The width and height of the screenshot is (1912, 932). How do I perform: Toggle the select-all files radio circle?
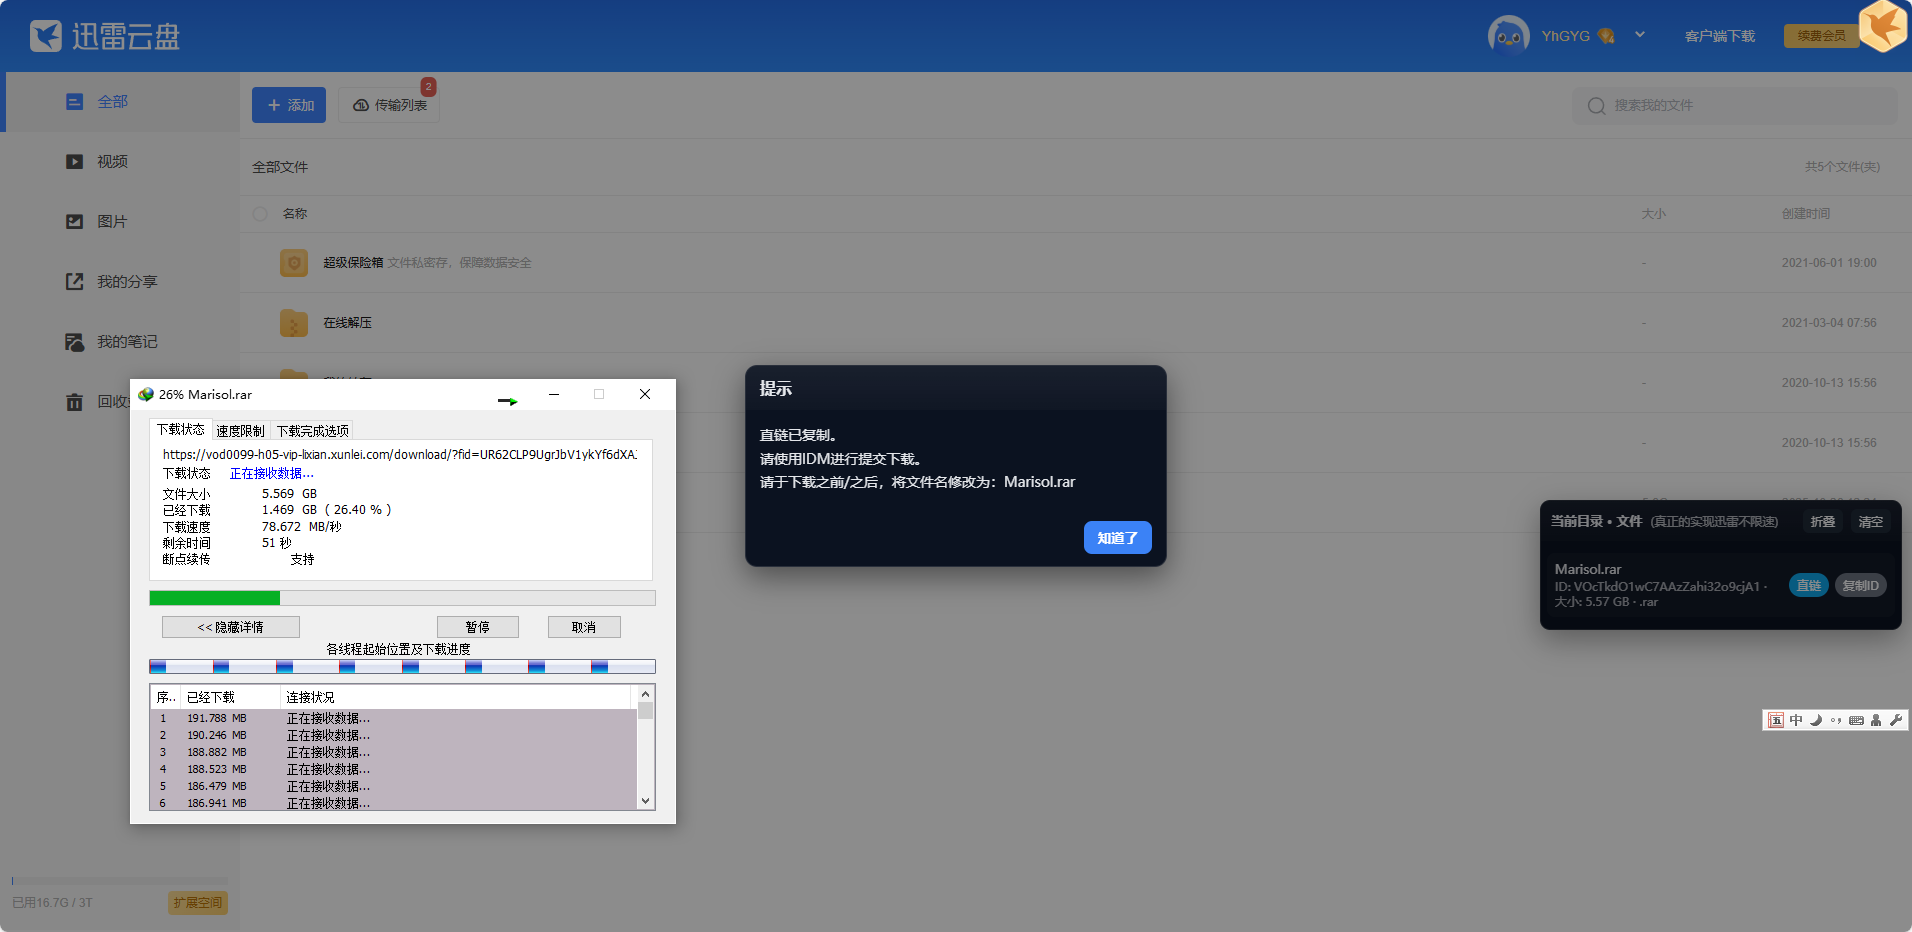point(260,214)
